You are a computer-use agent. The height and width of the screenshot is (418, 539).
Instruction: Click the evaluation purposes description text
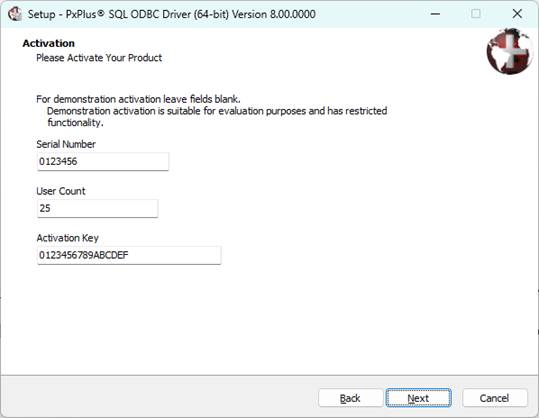tap(217, 111)
